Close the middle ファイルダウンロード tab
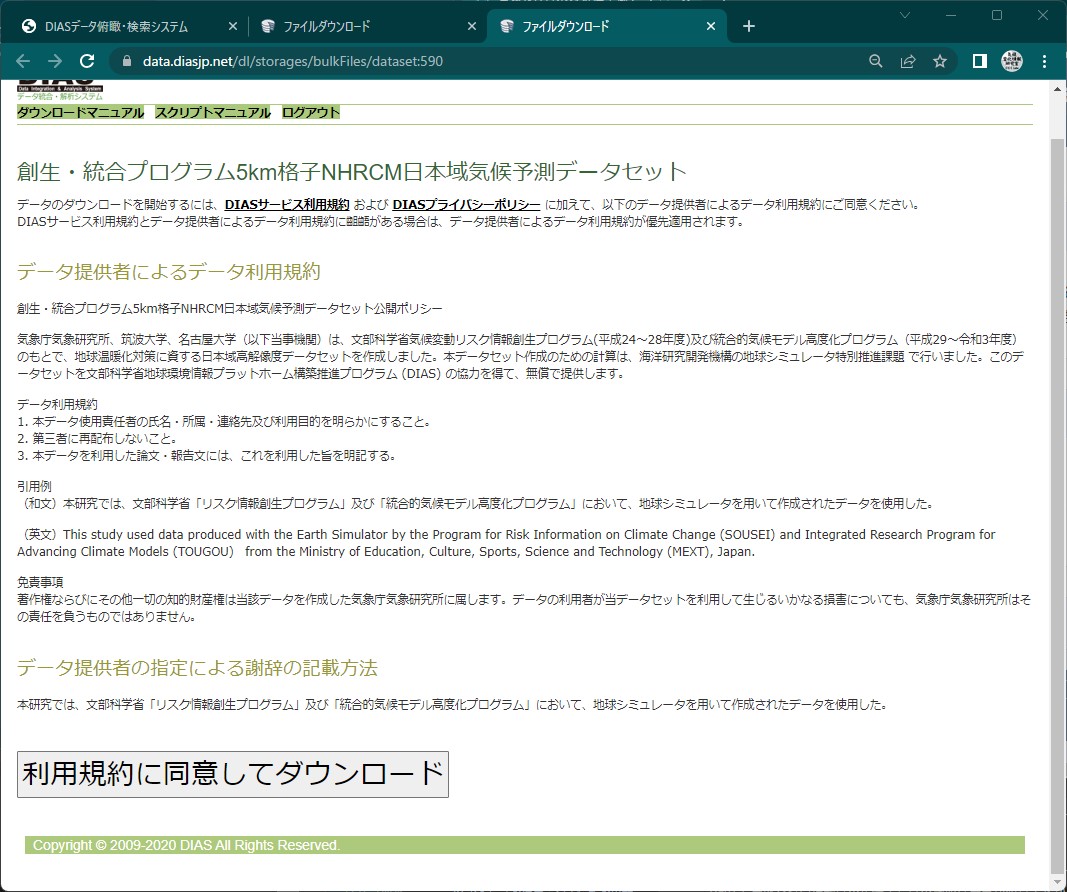This screenshot has width=1067, height=892. coord(472,26)
